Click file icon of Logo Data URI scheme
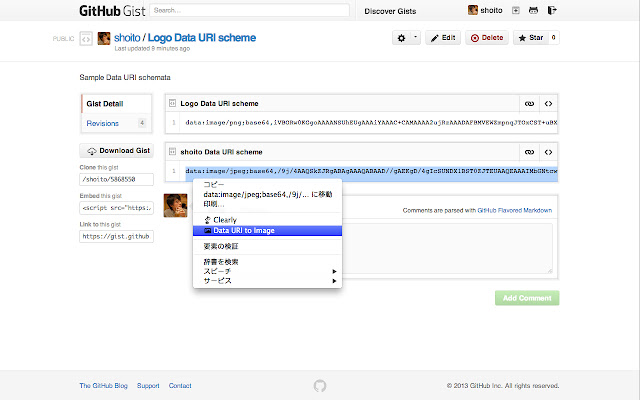This screenshot has height=400, width=640. click(x=172, y=104)
